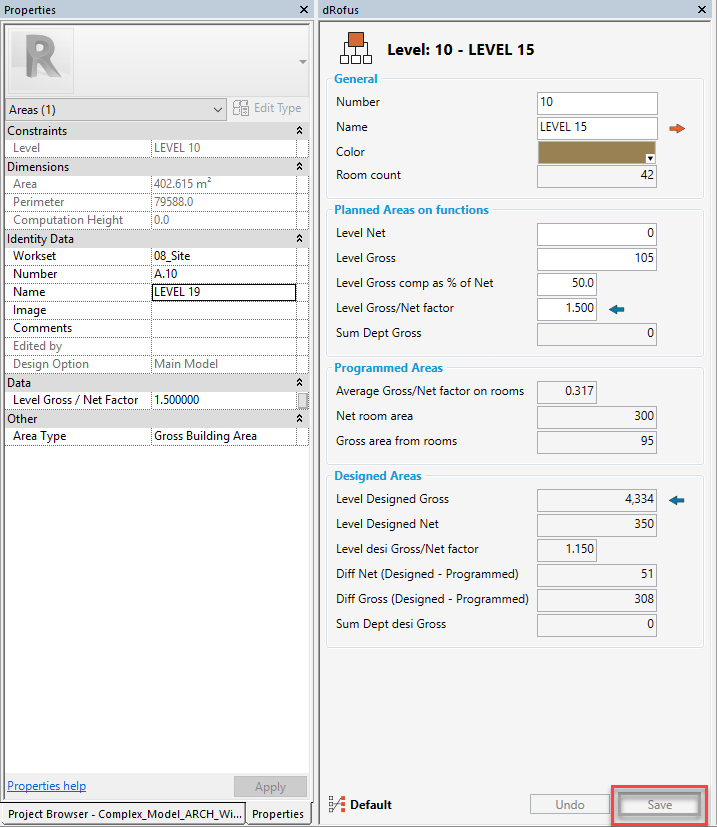This screenshot has width=717, height=827.
Task: Open the Color picker dropdown arrow
Action: [650, 159]
